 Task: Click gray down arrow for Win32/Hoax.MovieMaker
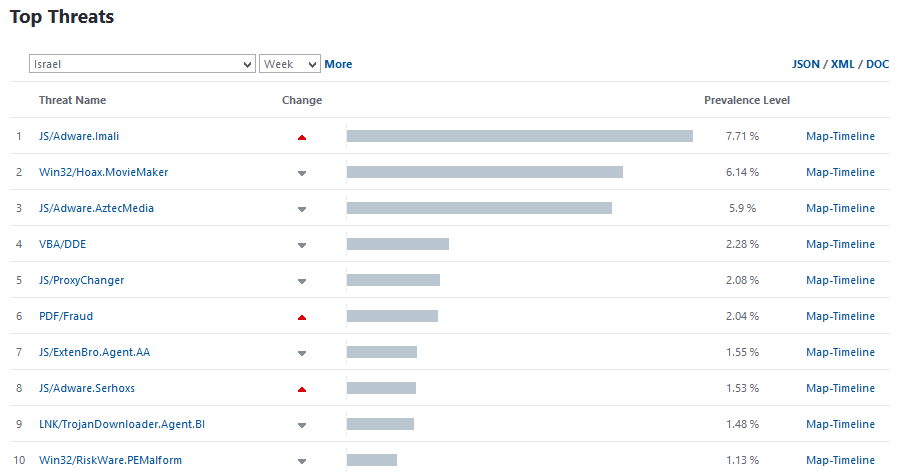(302, 173)
